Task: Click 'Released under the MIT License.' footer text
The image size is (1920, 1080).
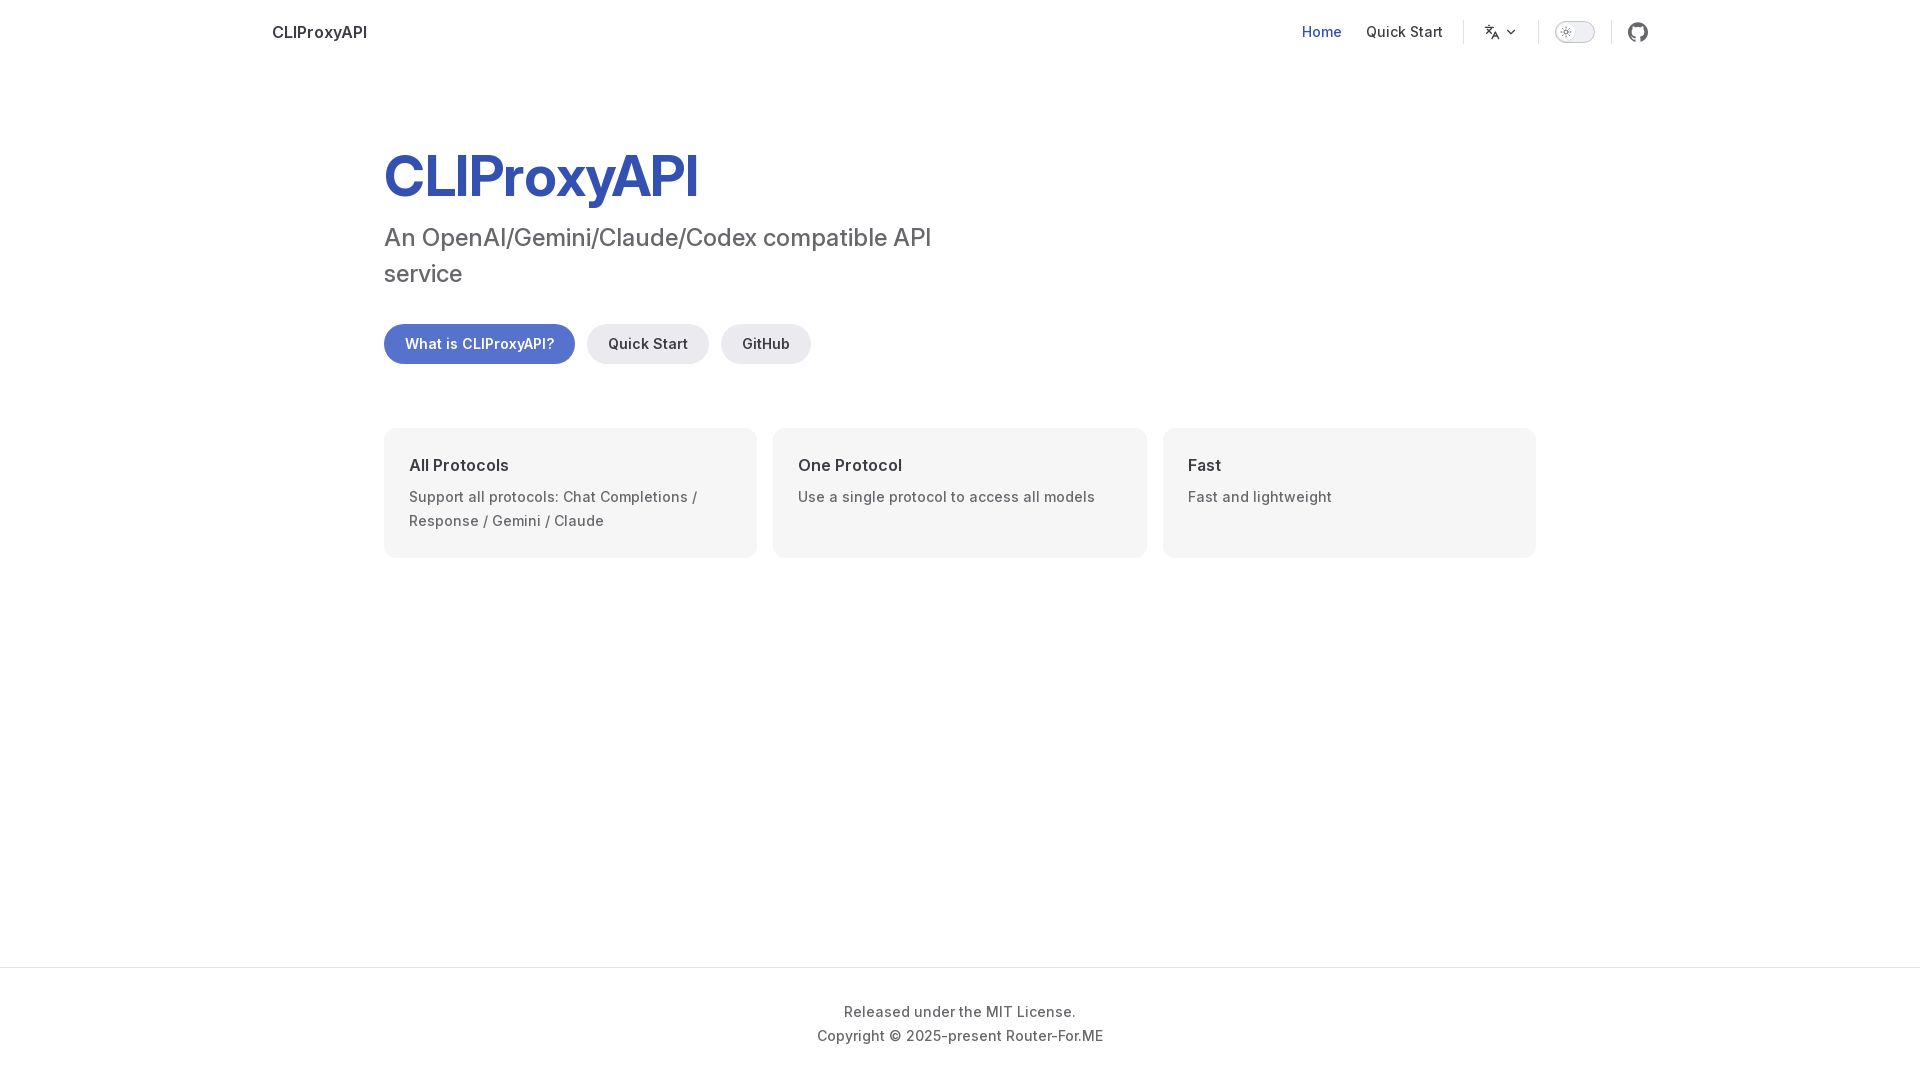Action: (x=960, y=1012)
